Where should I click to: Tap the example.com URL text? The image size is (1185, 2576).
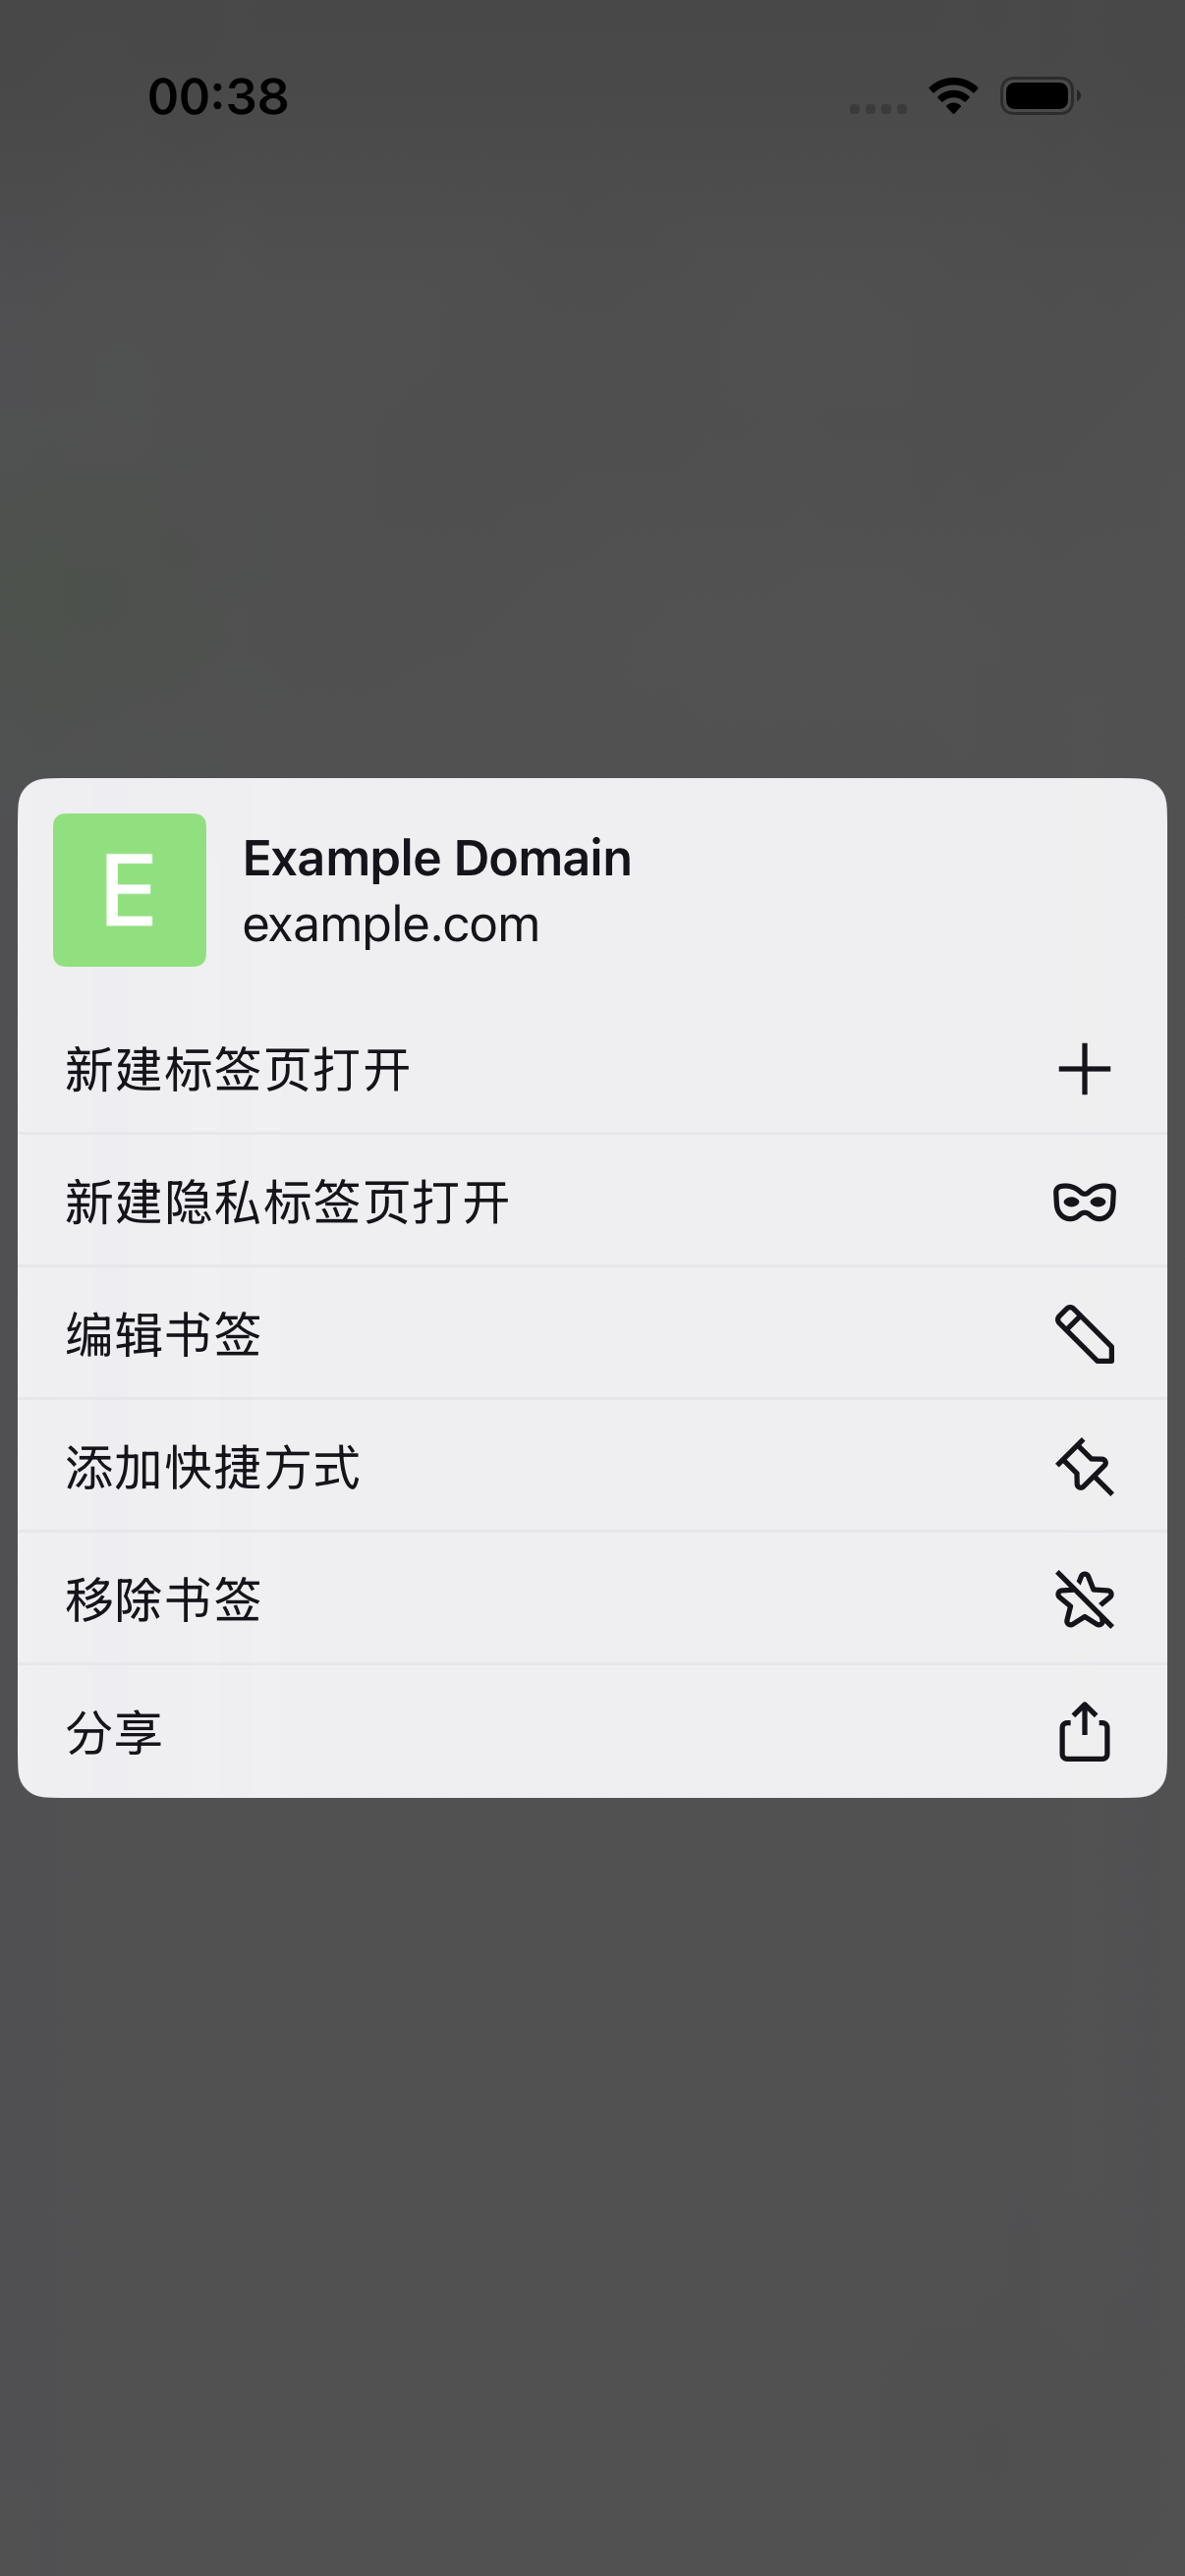click(391, 924)
